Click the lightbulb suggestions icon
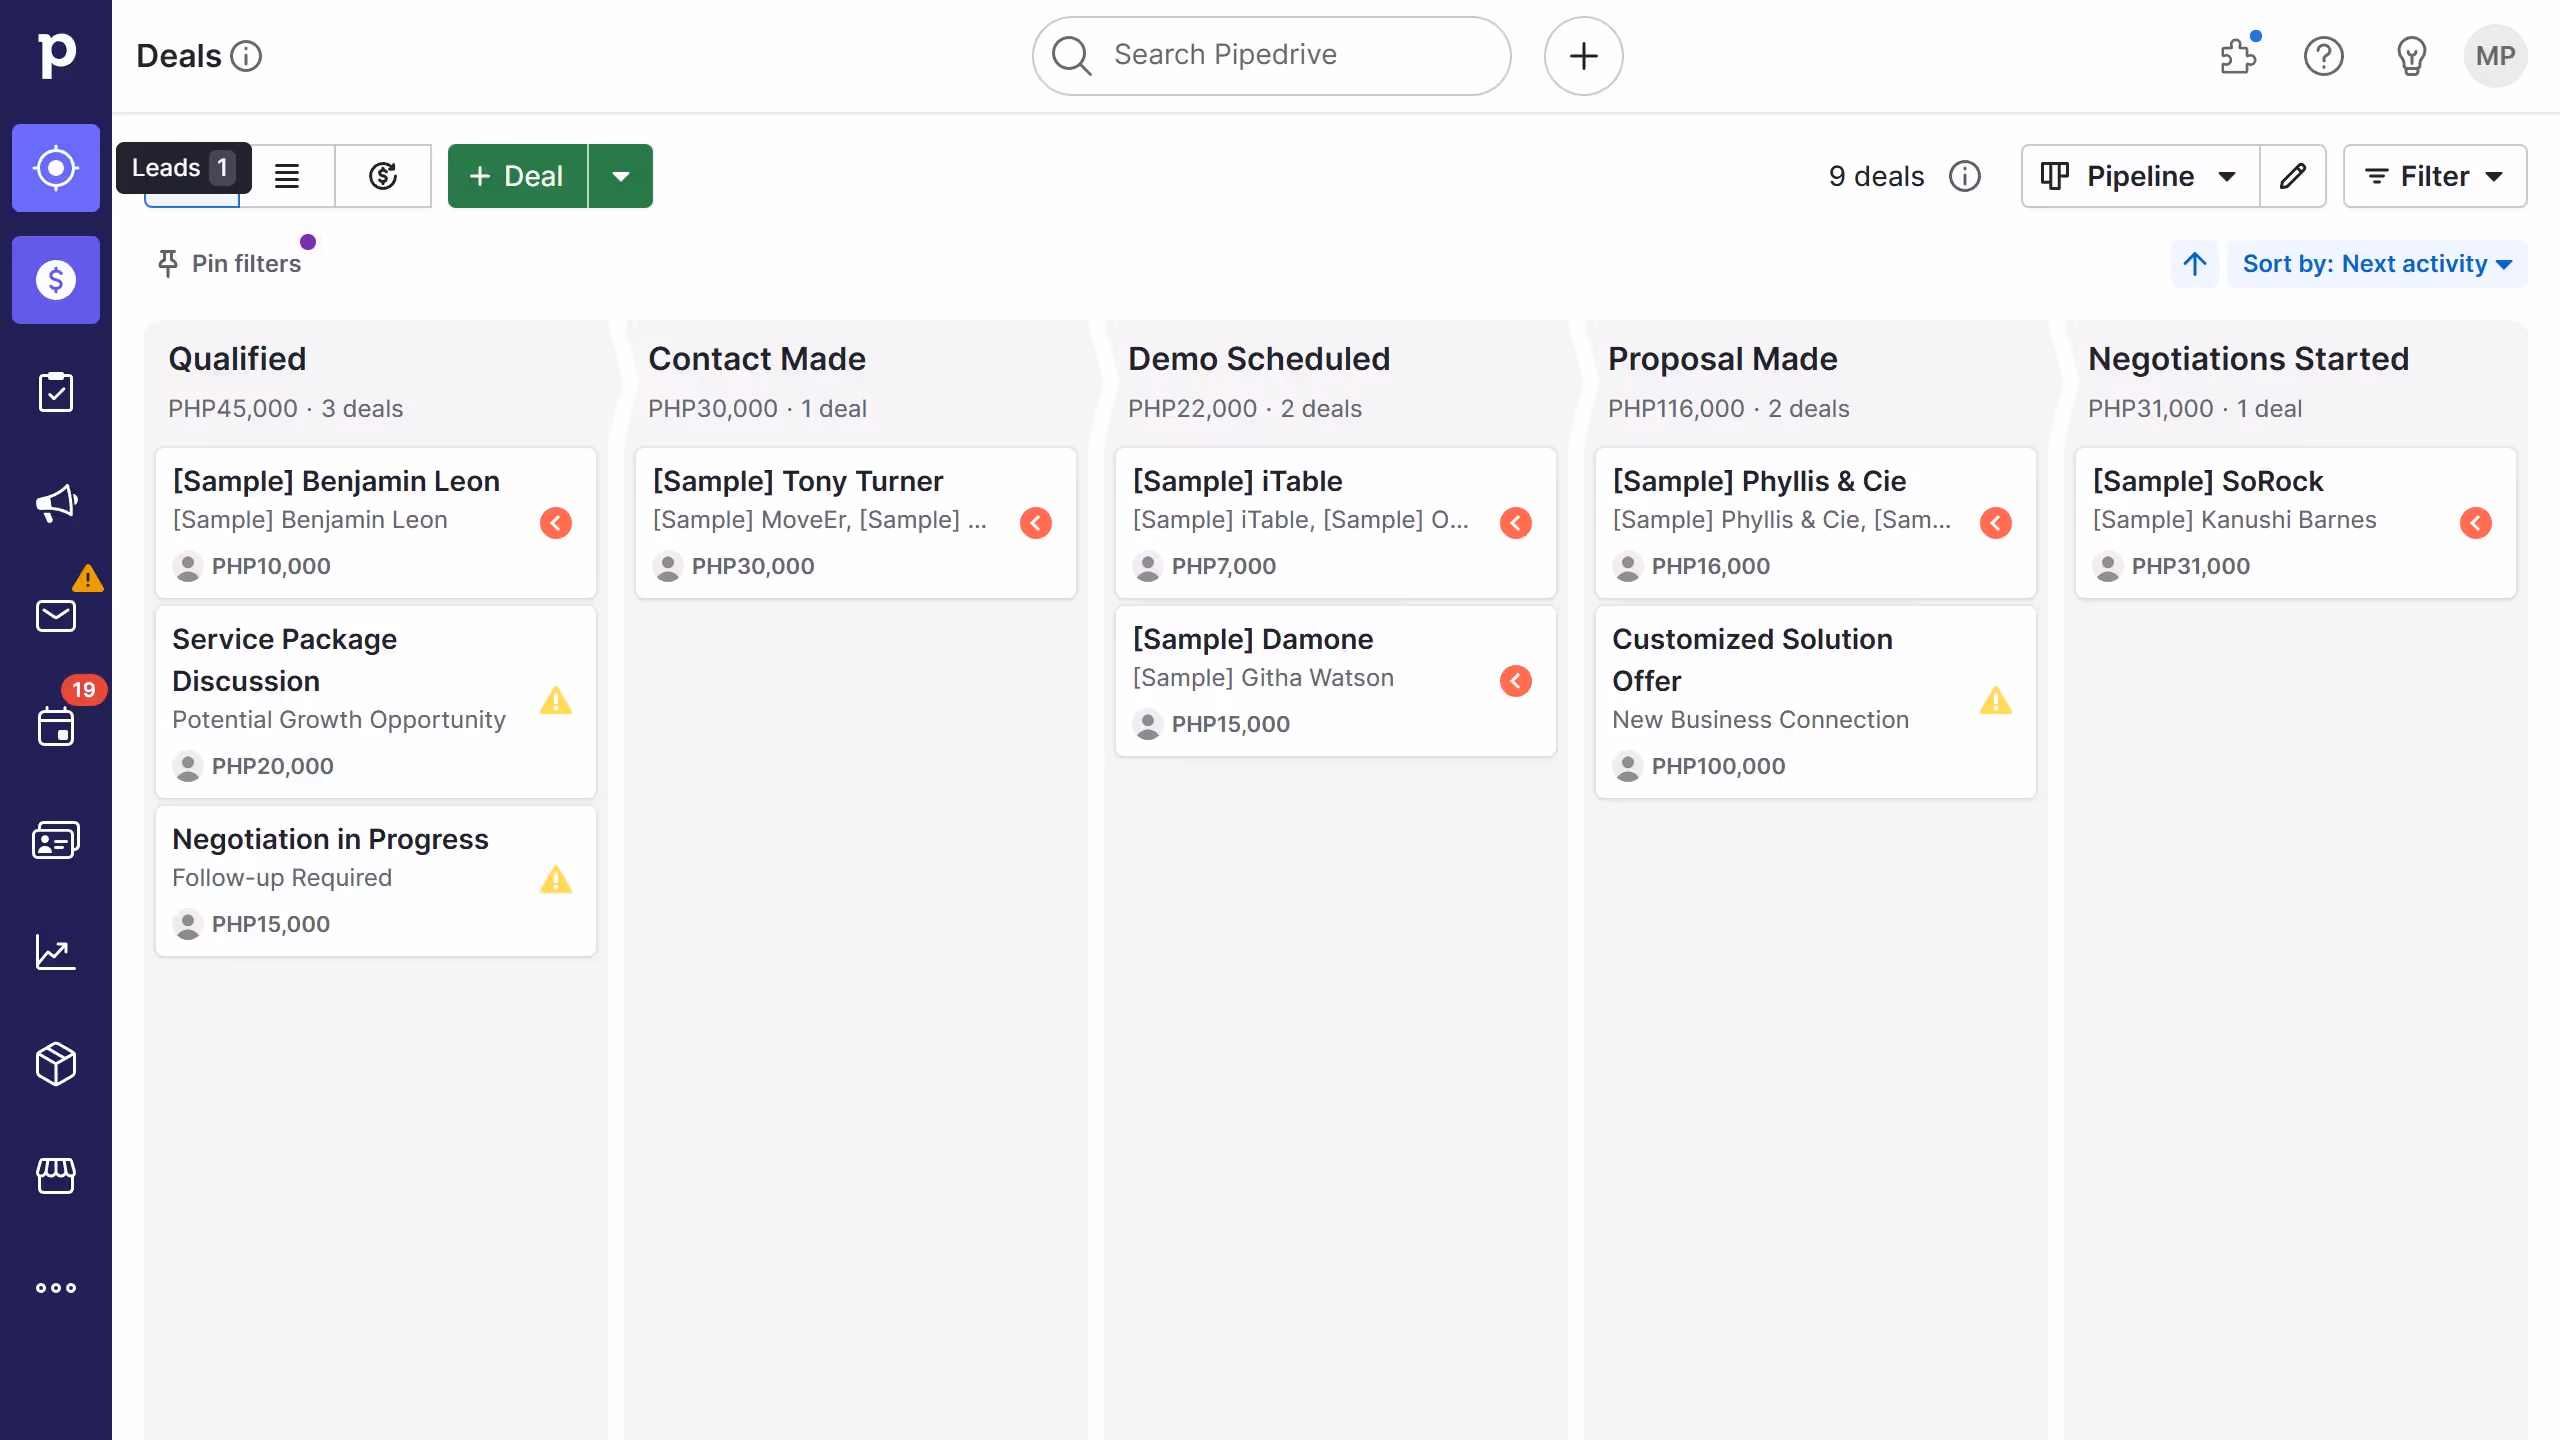The height and width of the screenshot is (1440, 2560). click(2410, 56)
